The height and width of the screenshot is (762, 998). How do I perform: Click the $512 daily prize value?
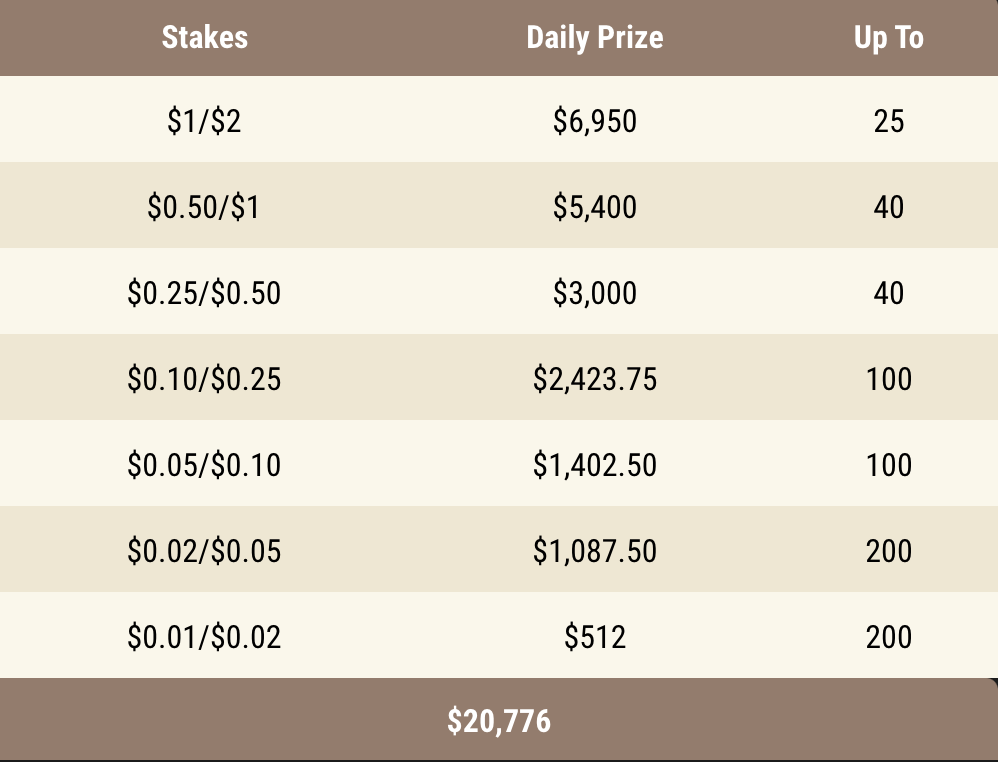coord(594,637)
